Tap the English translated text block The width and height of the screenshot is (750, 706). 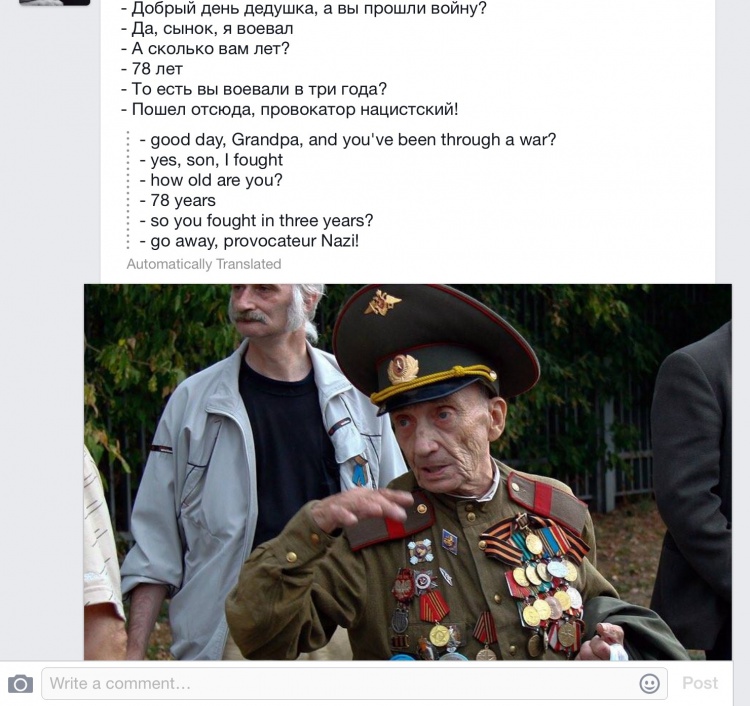click(348, 190)
